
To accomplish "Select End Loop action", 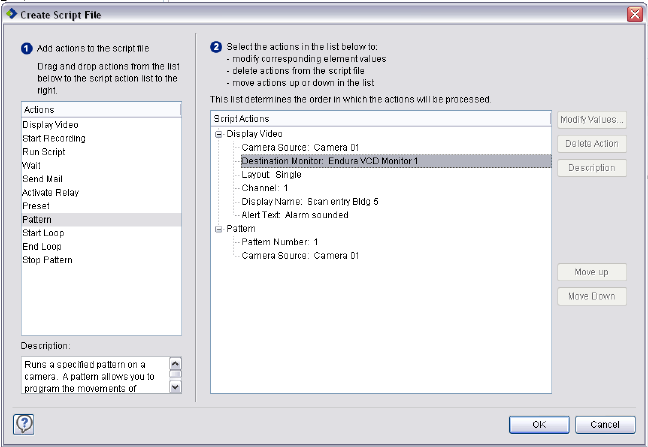I will pyautogui.click(x=101, y=247).
